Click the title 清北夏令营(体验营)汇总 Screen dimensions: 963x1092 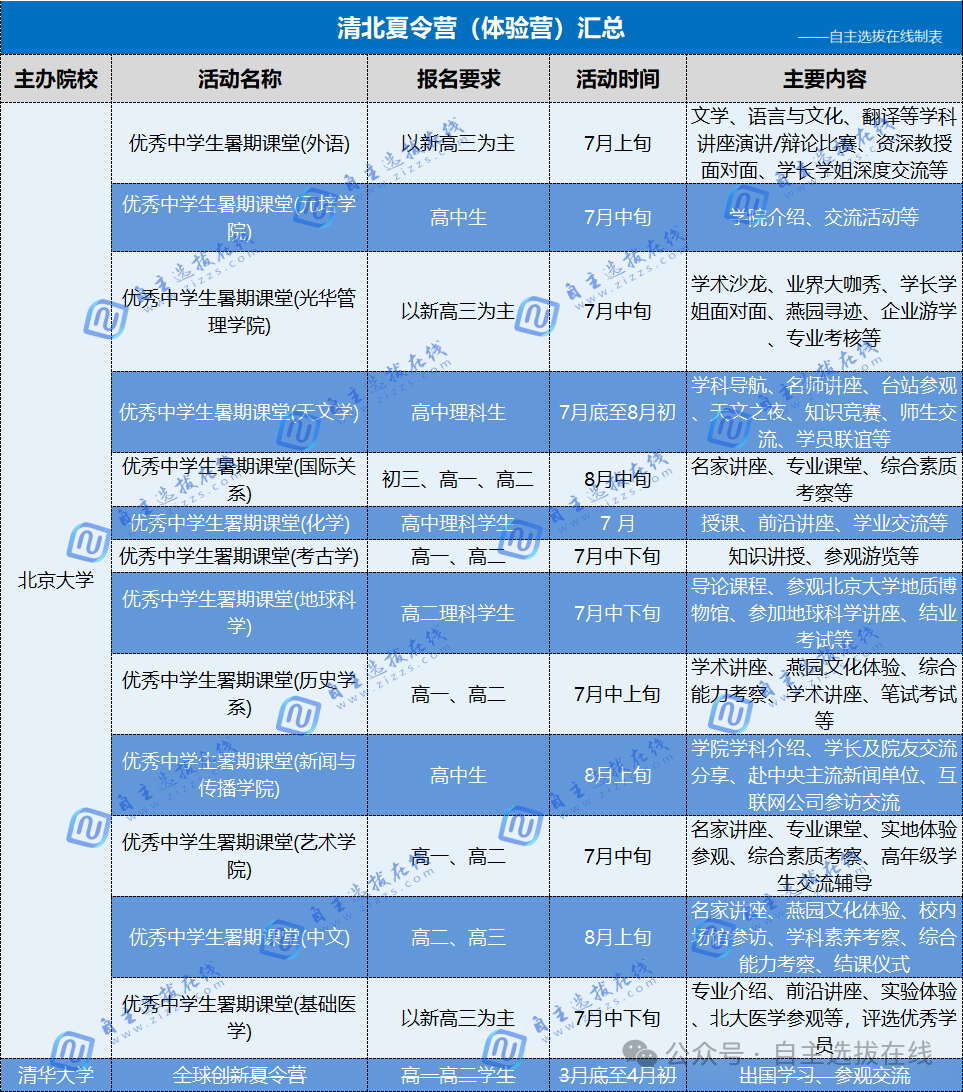(481, 28)
